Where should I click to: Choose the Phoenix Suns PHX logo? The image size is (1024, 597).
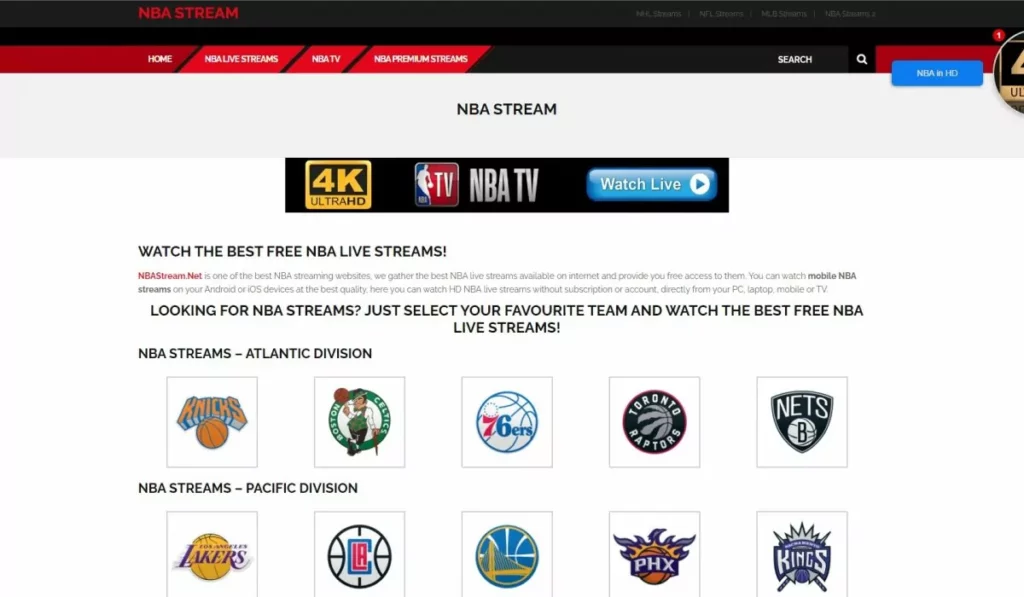coord(654,555)
